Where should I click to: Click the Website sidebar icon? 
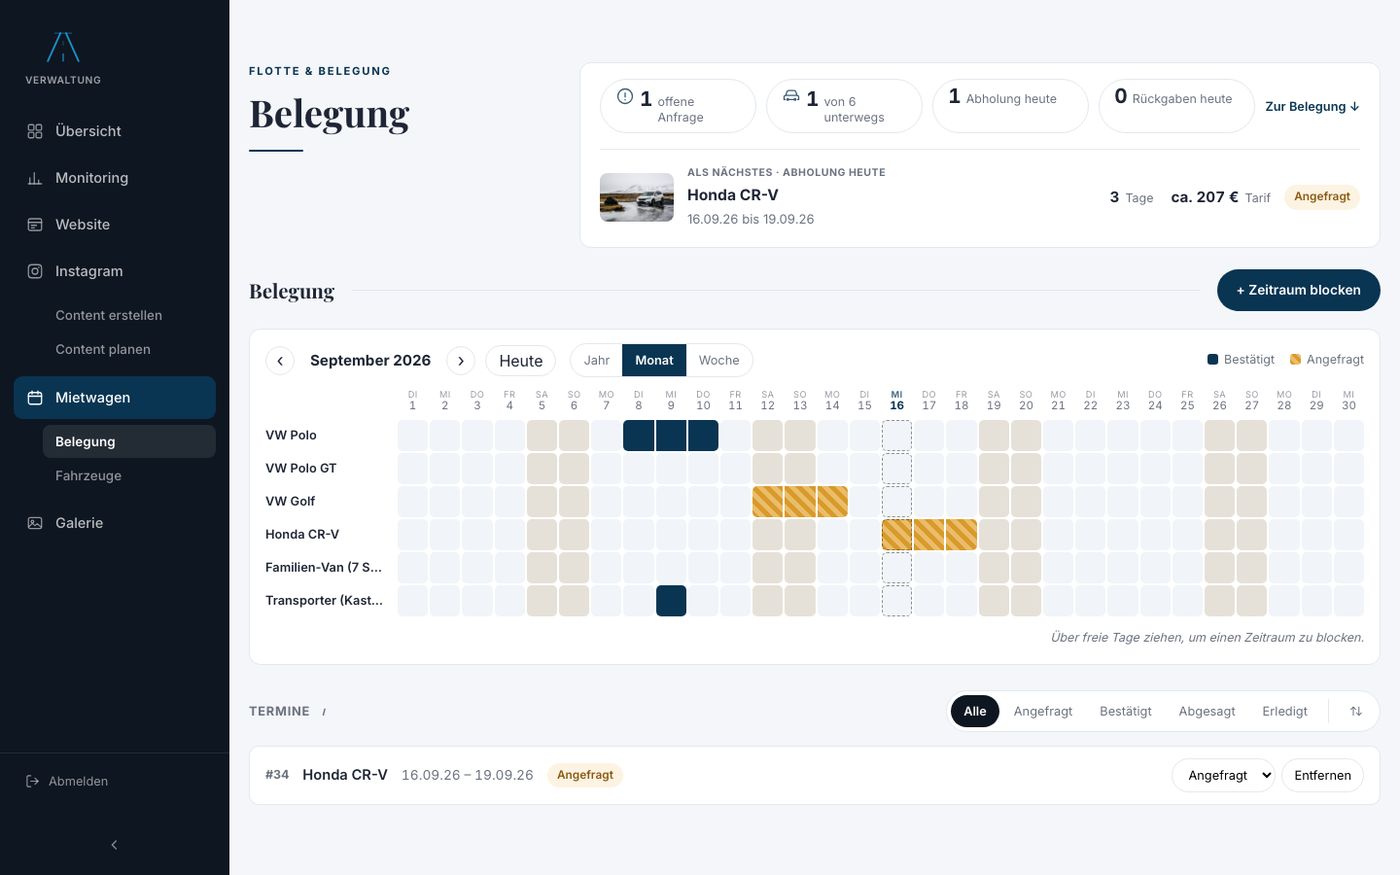[35, 225]
